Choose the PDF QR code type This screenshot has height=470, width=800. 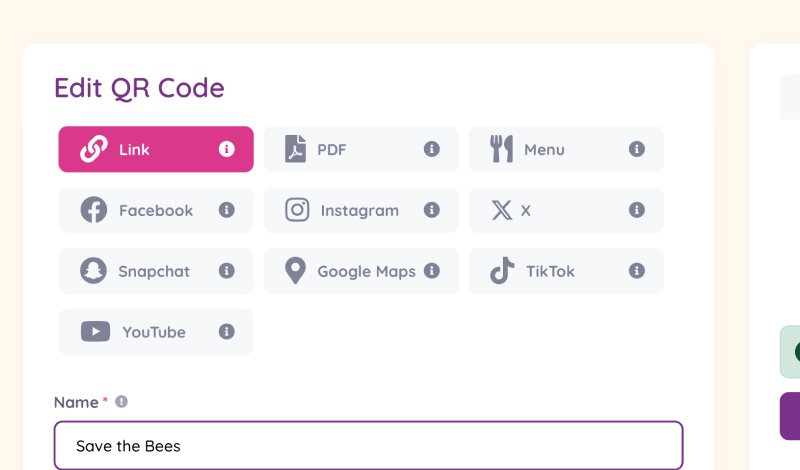tap(361, 149)
